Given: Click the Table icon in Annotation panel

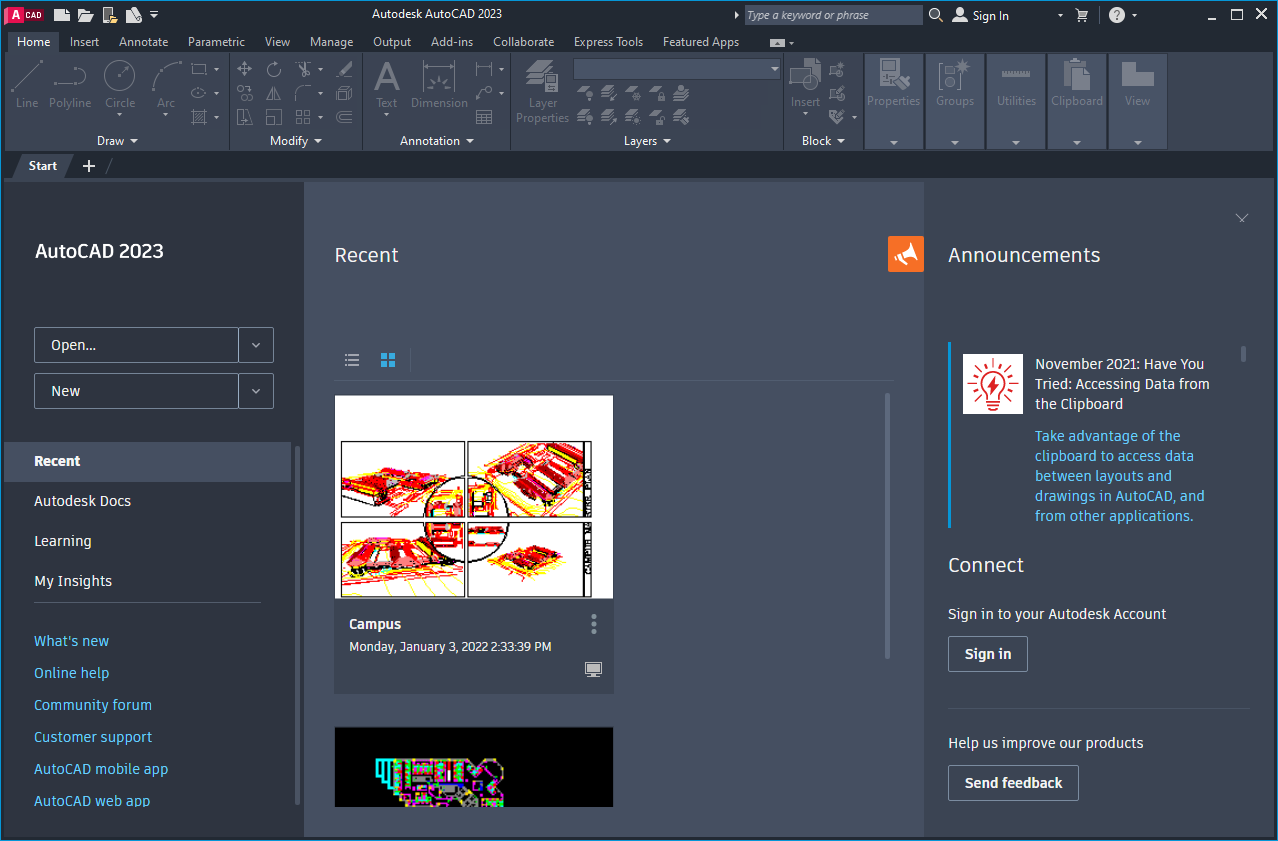Looking at the screenshot, I should pyautogui.click(x=484, y=117).
